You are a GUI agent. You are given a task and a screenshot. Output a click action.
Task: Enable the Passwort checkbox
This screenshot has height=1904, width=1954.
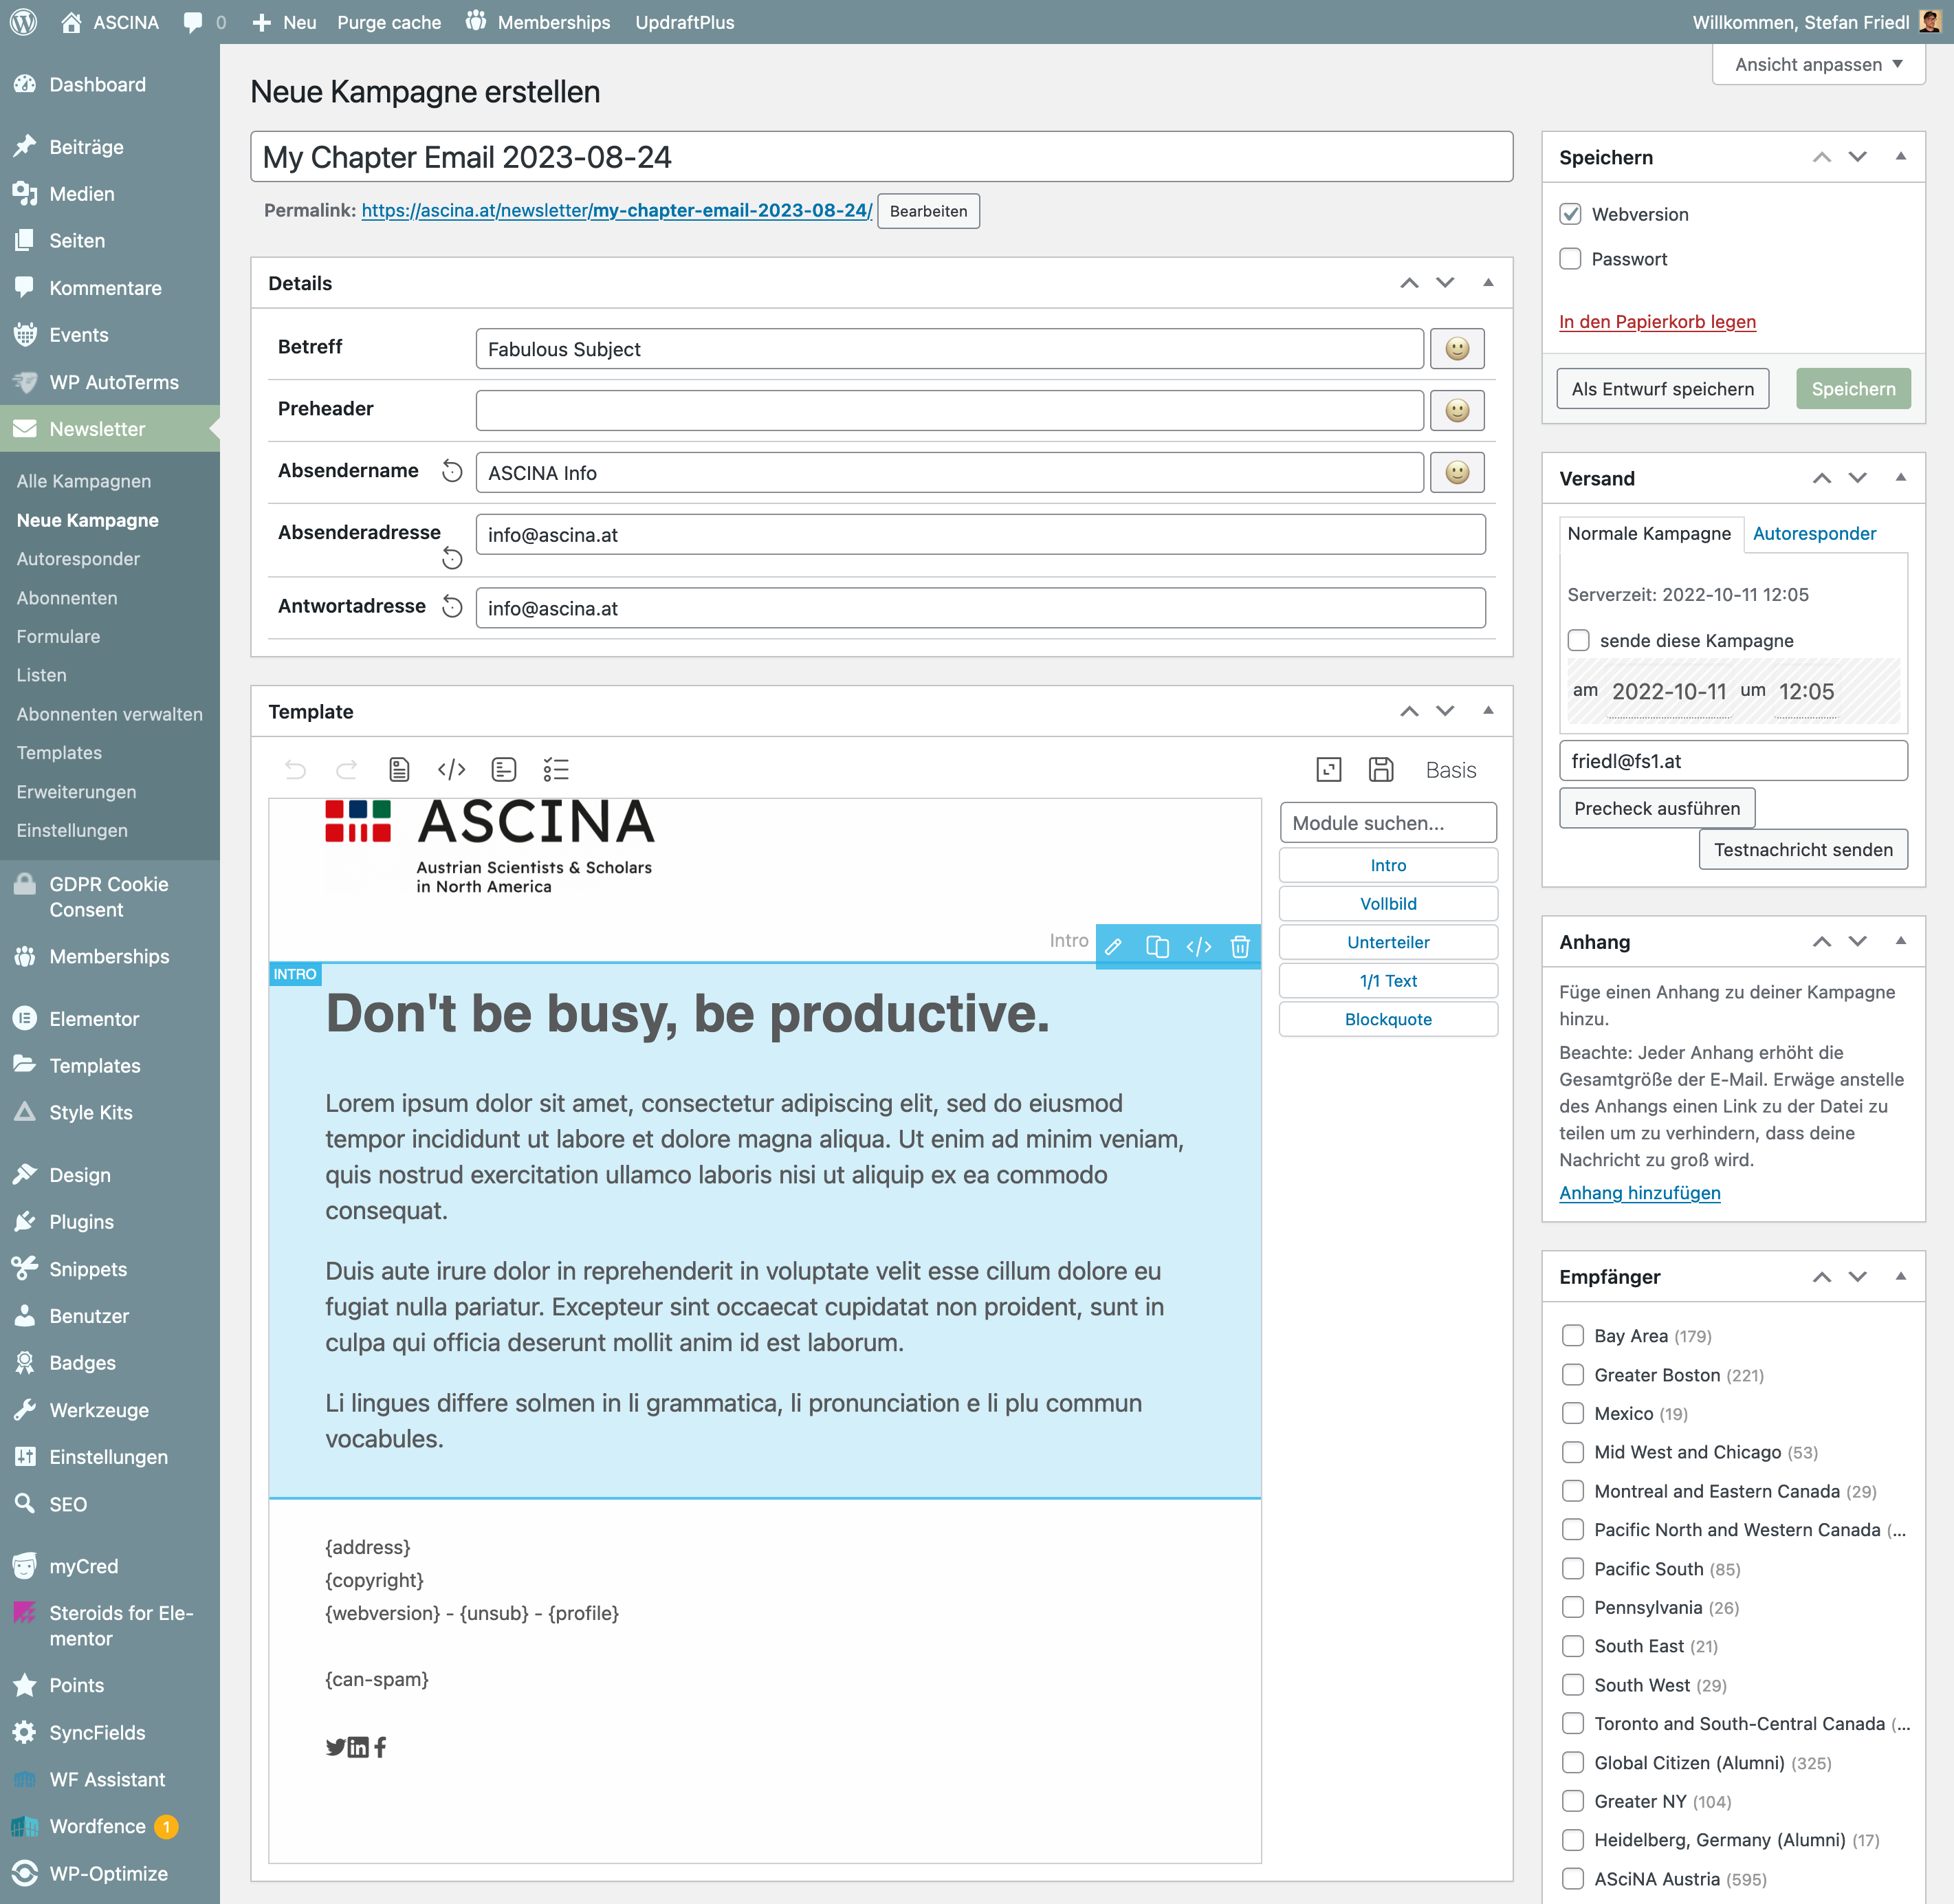1570,259
